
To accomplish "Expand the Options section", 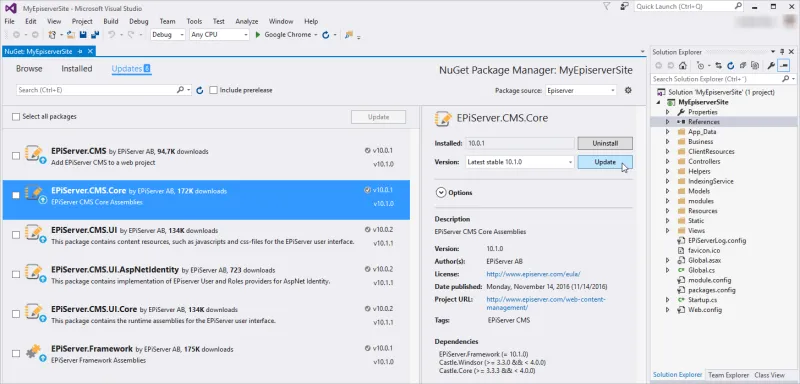I will pos(441,193).
